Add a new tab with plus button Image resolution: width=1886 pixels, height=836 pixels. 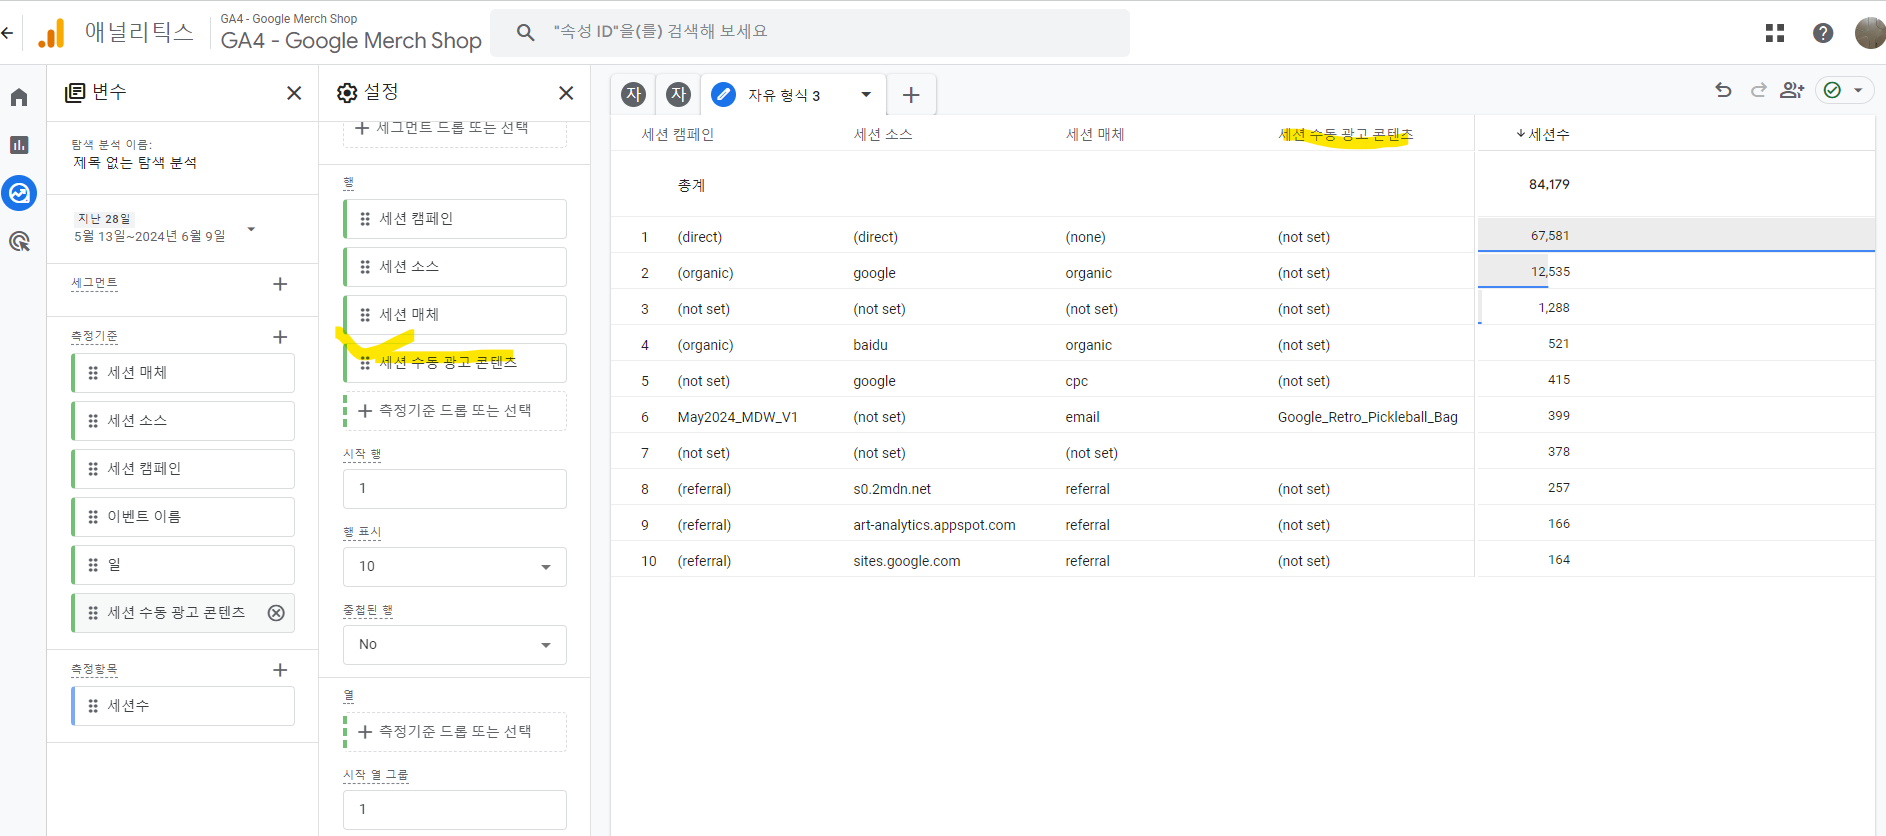tap(911, 95)
